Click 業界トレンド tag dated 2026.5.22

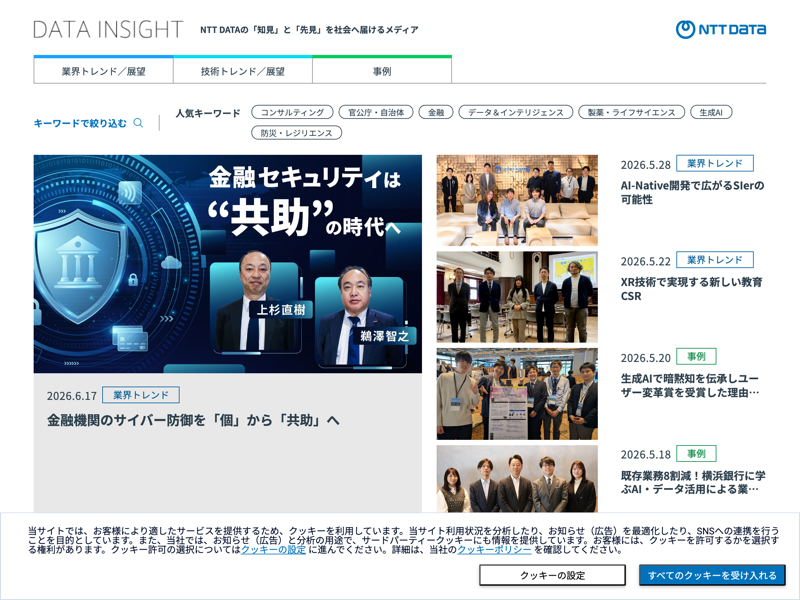[715, 260]
